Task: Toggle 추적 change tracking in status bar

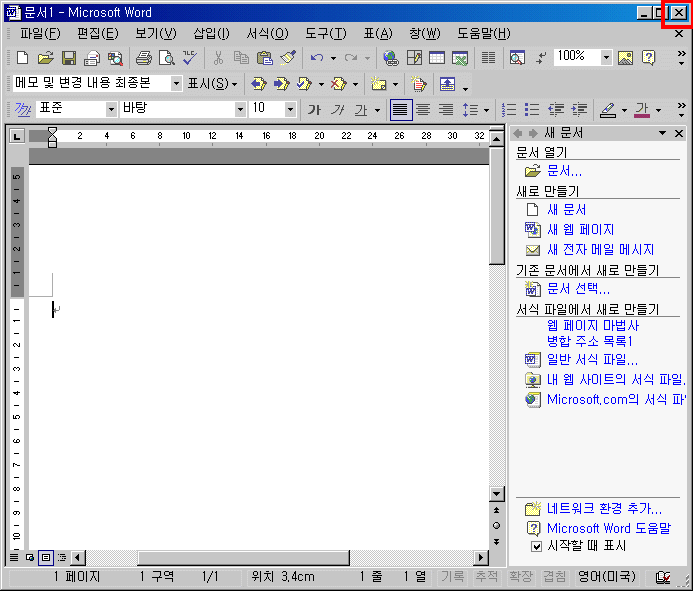Action: pos(486,576)
